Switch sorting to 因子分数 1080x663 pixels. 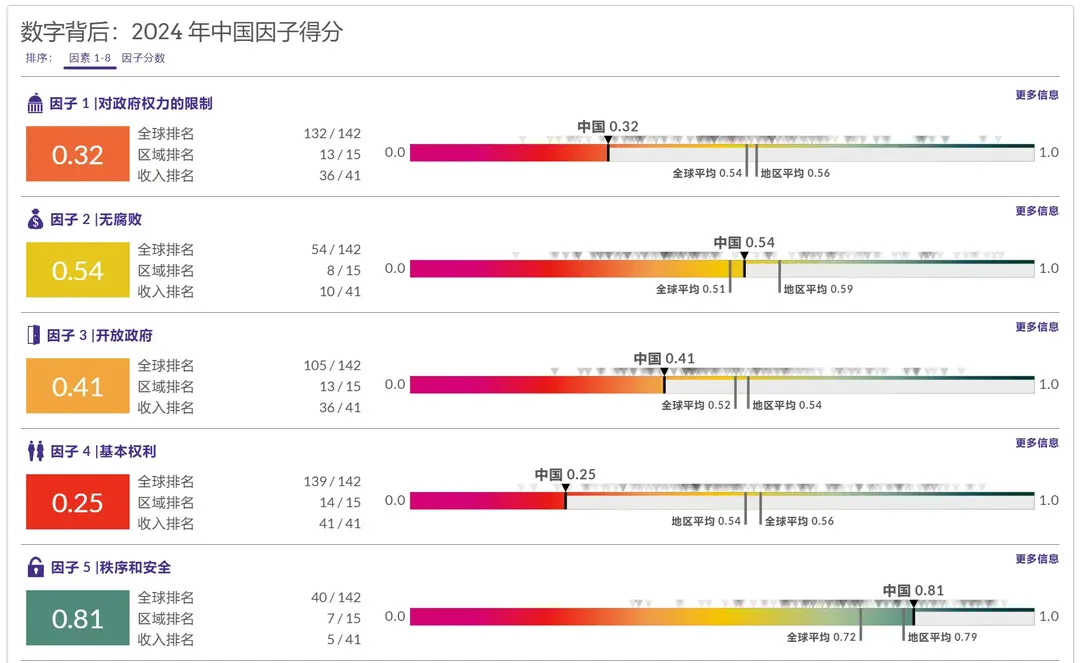pos(143,58)
